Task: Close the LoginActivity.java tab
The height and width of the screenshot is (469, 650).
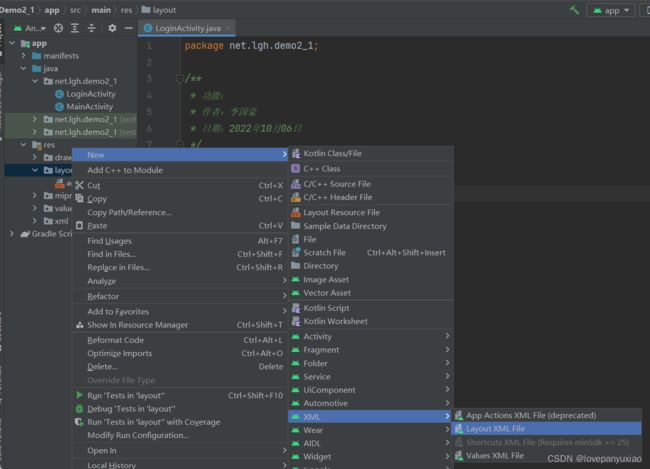Action: (x=228, y=28)
